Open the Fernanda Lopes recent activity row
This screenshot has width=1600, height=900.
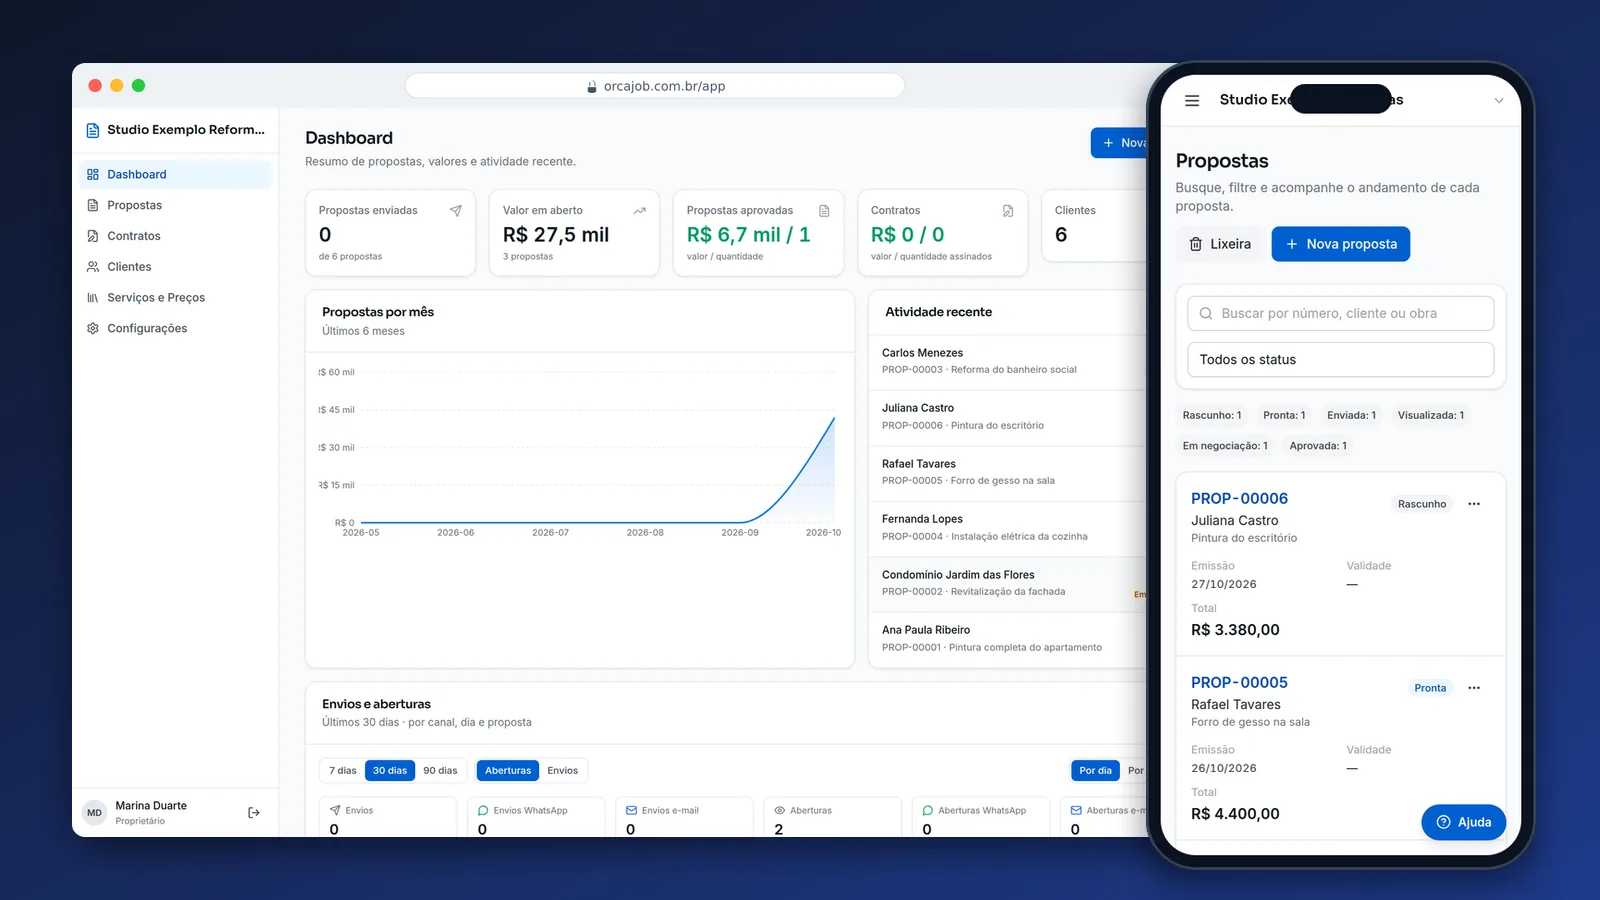1008,528
